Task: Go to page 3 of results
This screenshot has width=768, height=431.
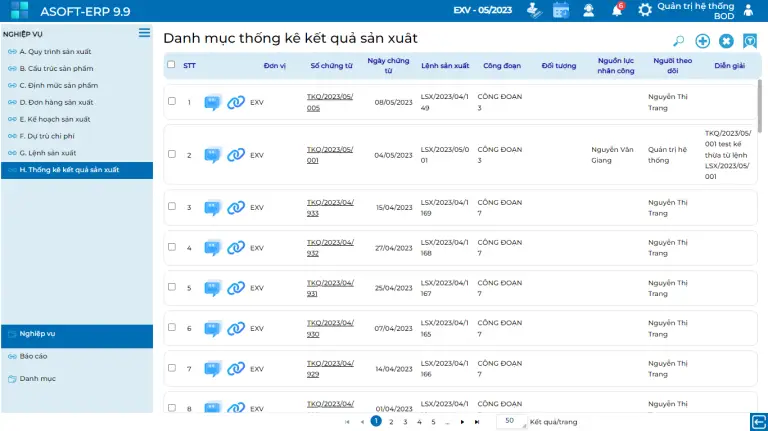Action: (405, 422)
